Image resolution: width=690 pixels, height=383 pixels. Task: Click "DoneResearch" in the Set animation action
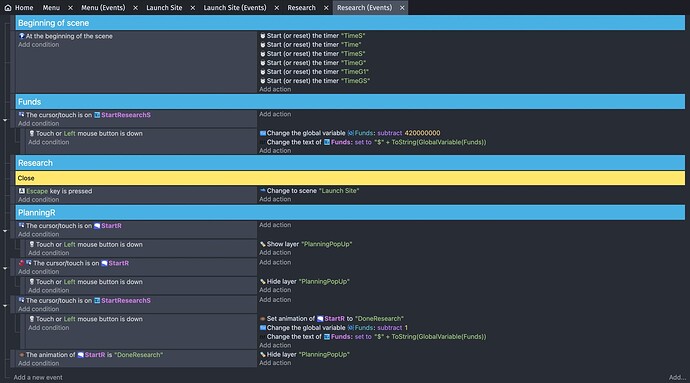pyautogui.click(x=379, y=319)
